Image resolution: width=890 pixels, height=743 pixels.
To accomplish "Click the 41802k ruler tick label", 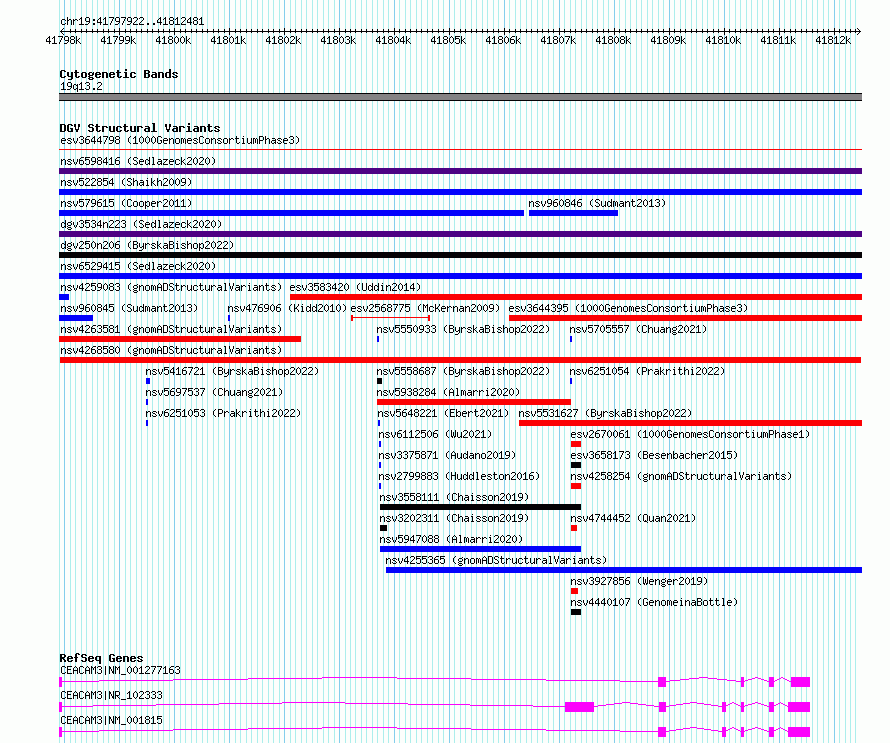I will point(283,40).
